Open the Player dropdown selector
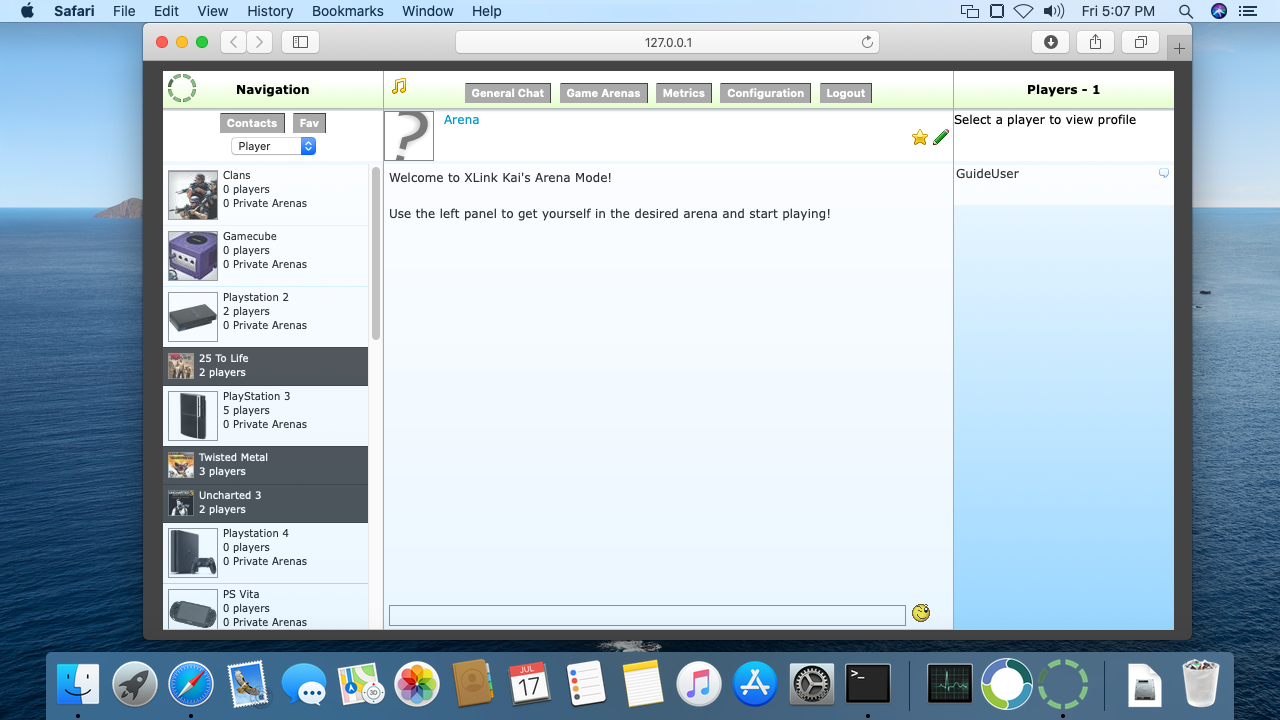The width and height of the screenshot is (1280, 720). (273, 146)
